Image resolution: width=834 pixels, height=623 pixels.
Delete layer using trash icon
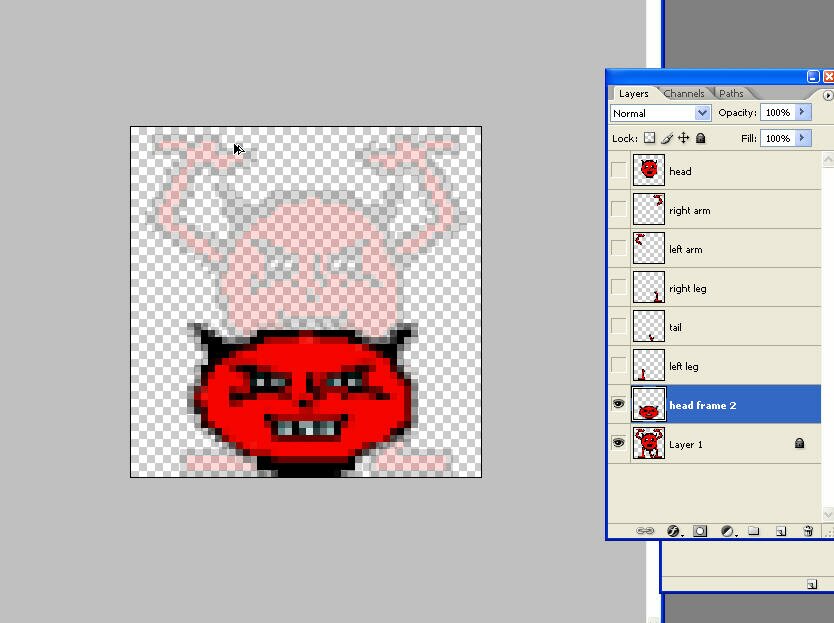(x=808, y=530)
